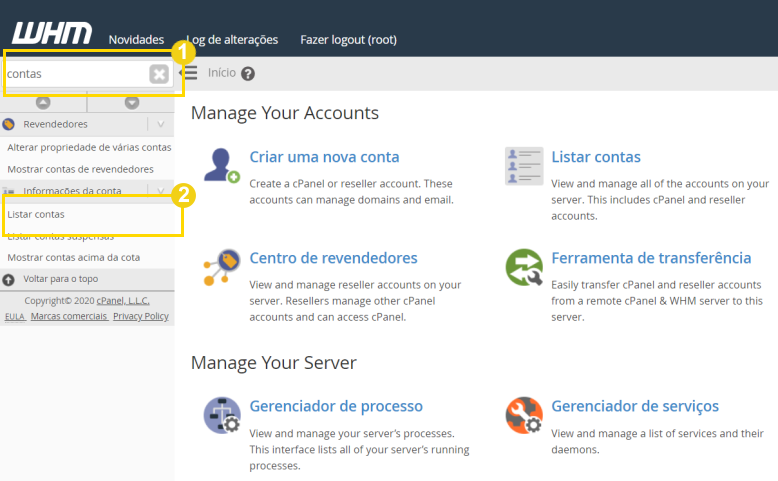Viewport: 778px width, 481px height.
Task: Open the Listar contas heading link
Action: click(596, 157)
